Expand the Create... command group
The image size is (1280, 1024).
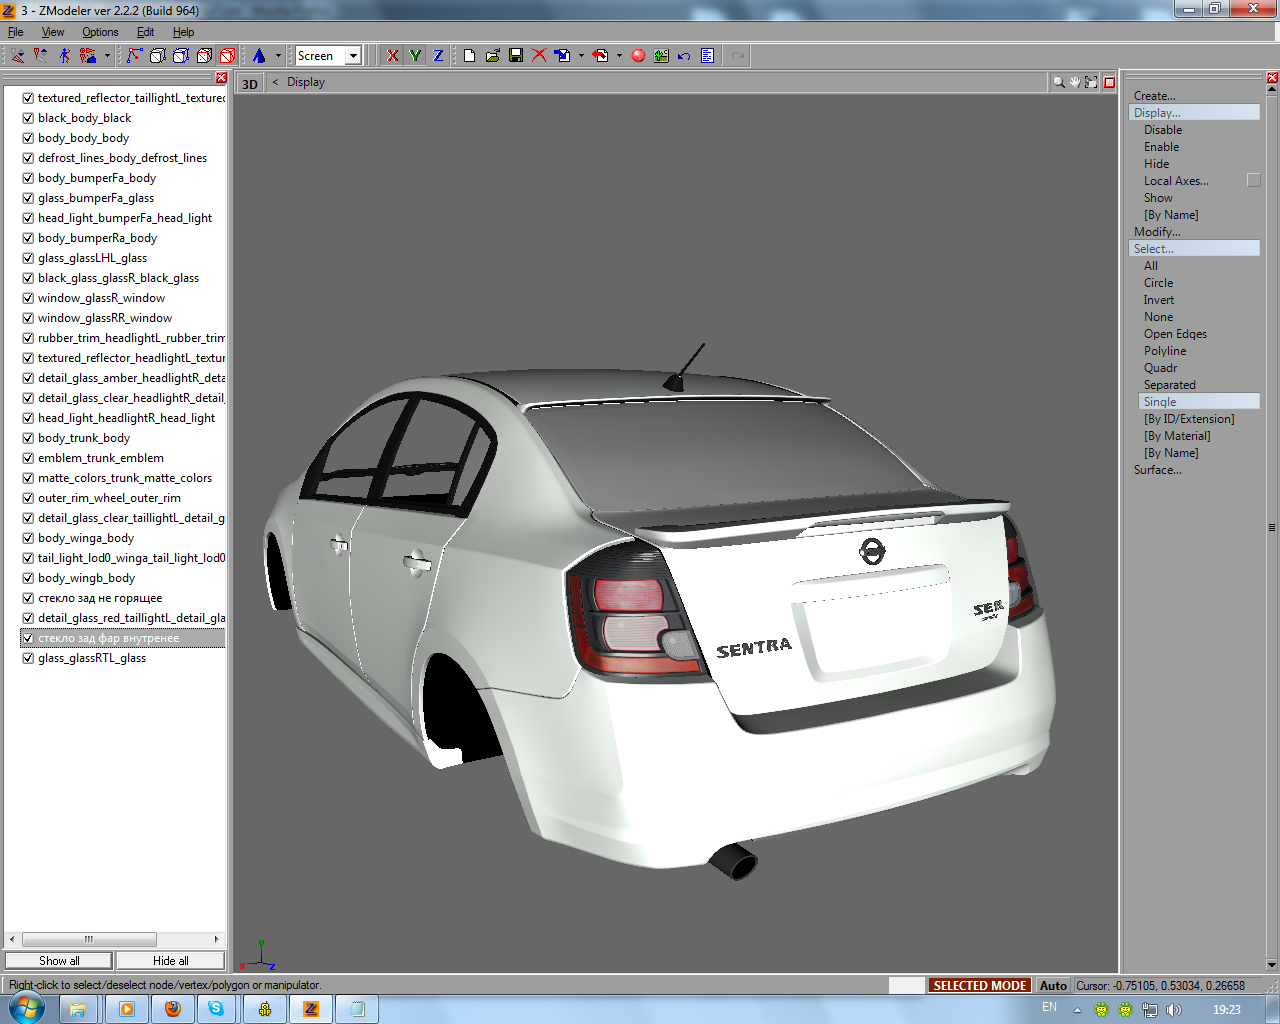[1155, 96]
